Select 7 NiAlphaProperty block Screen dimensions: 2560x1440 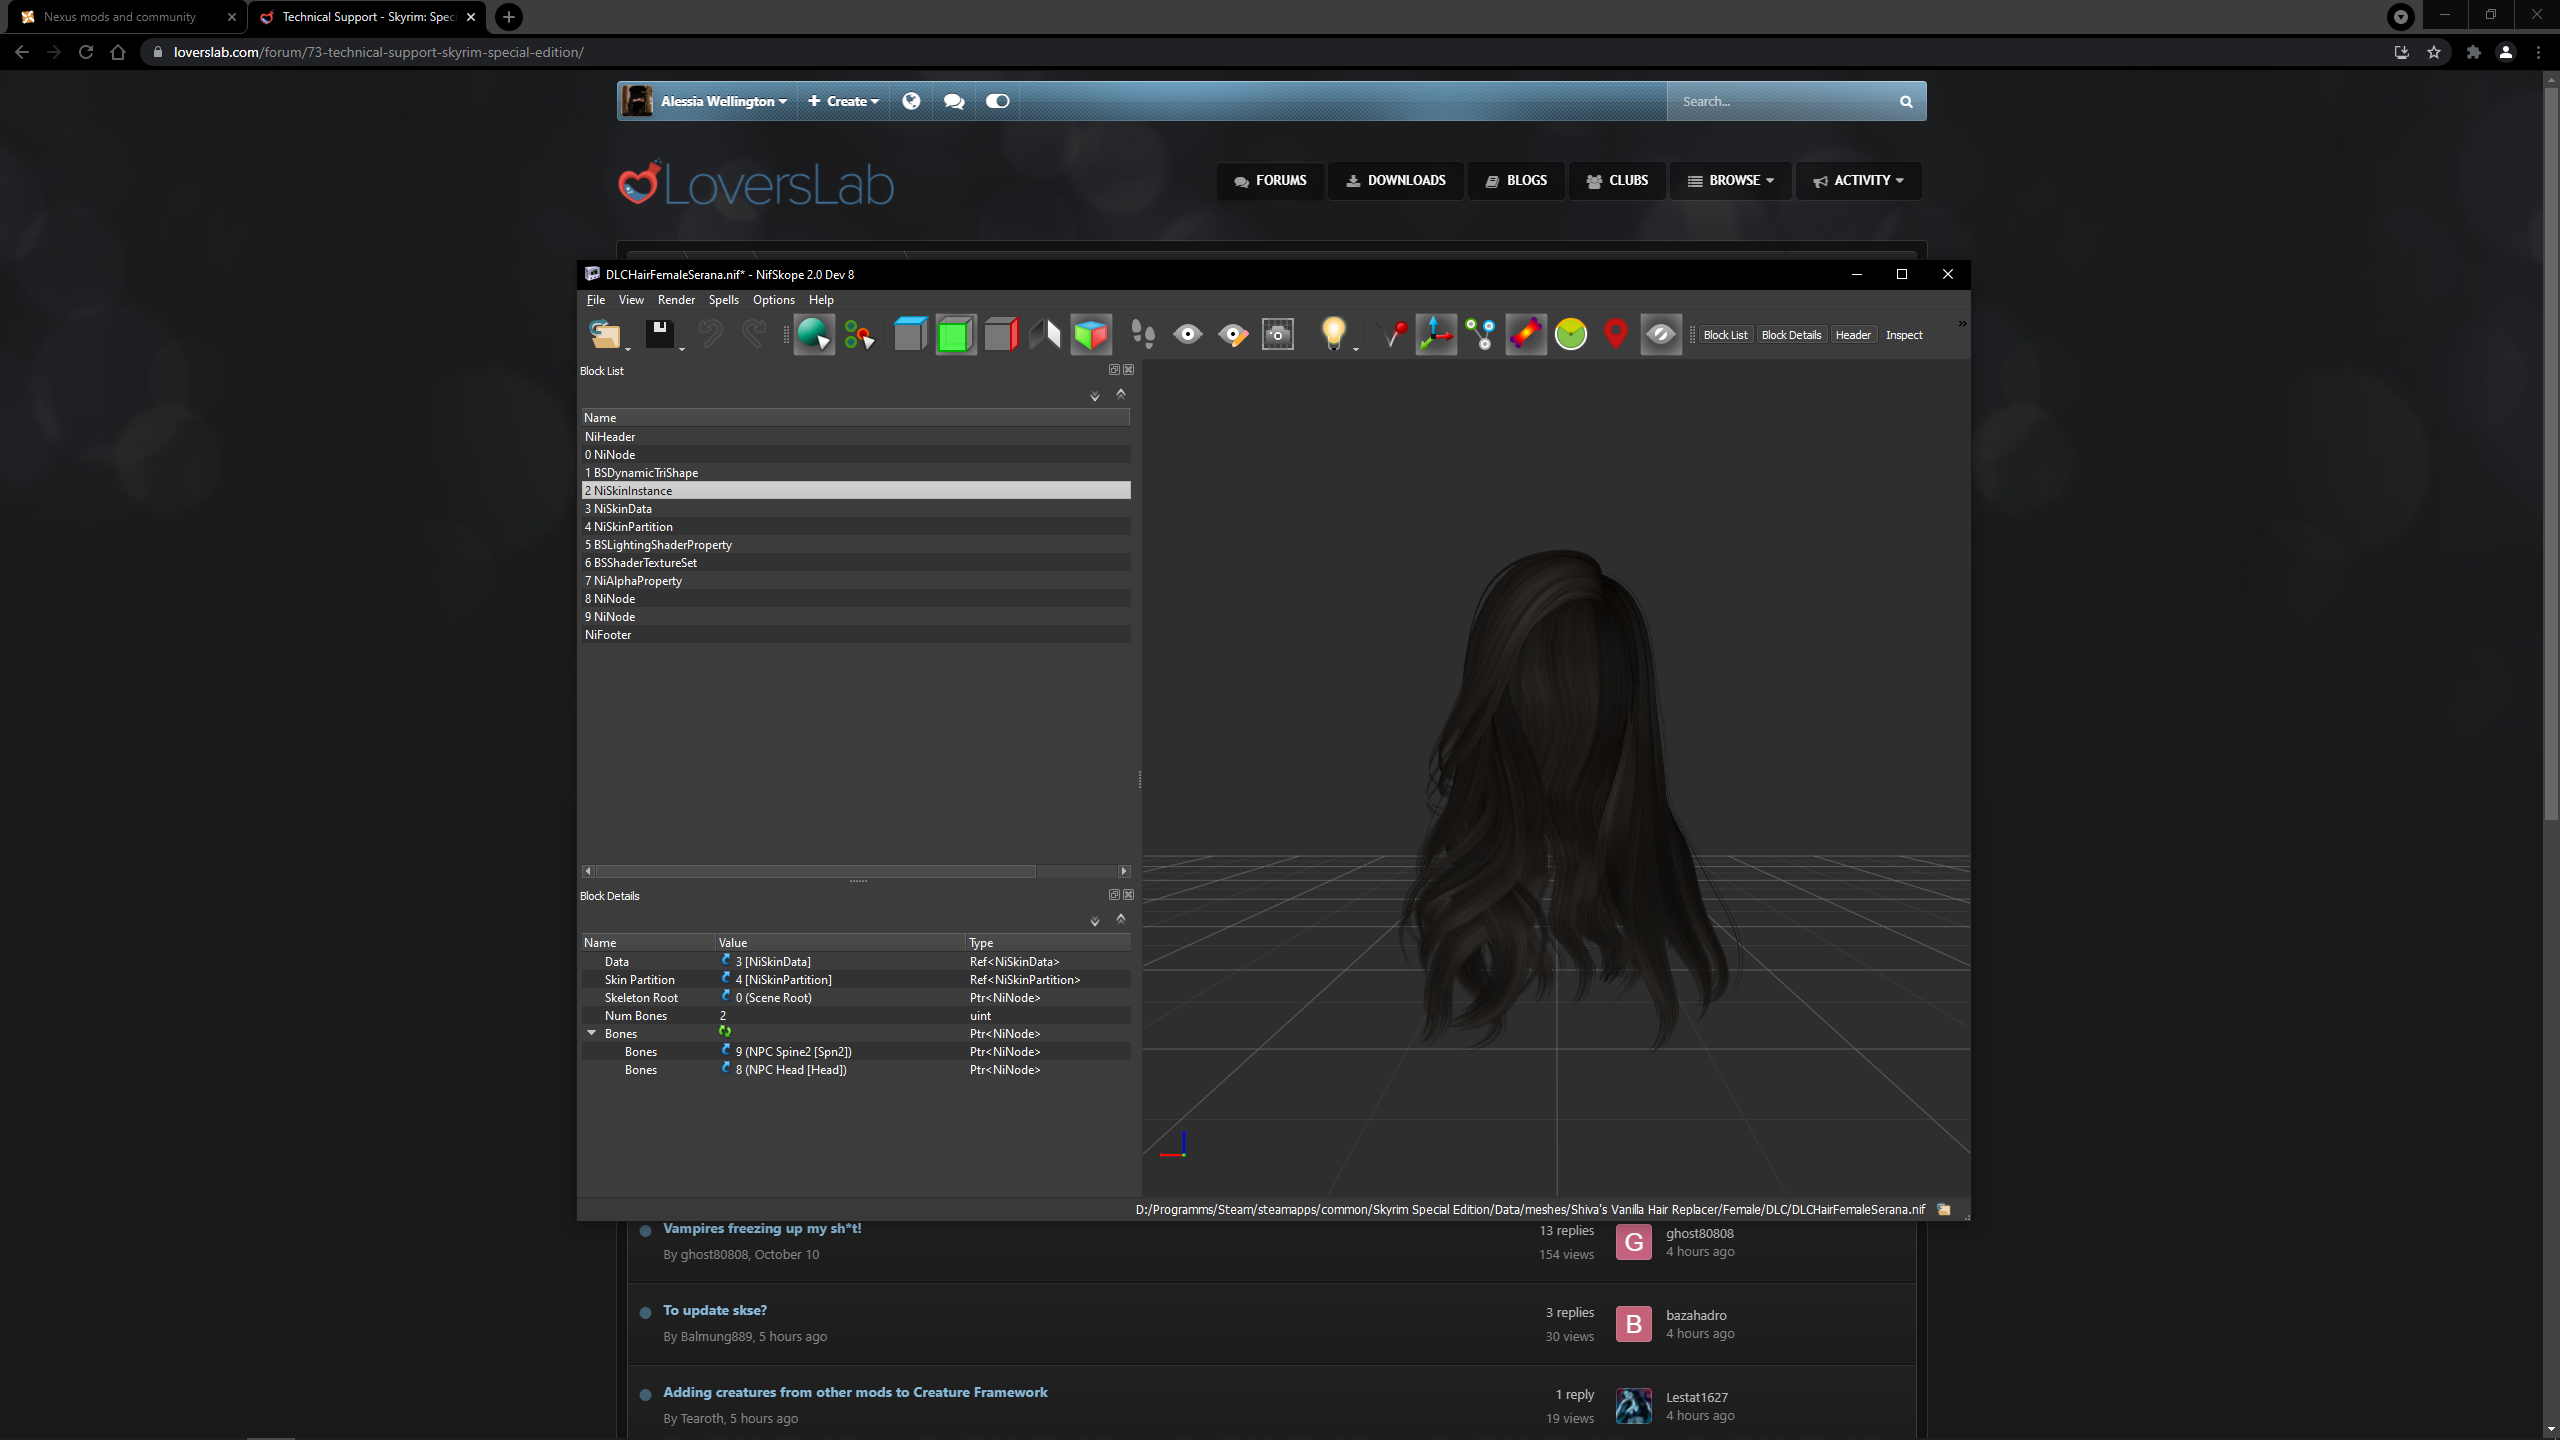(x=856, y=580)
